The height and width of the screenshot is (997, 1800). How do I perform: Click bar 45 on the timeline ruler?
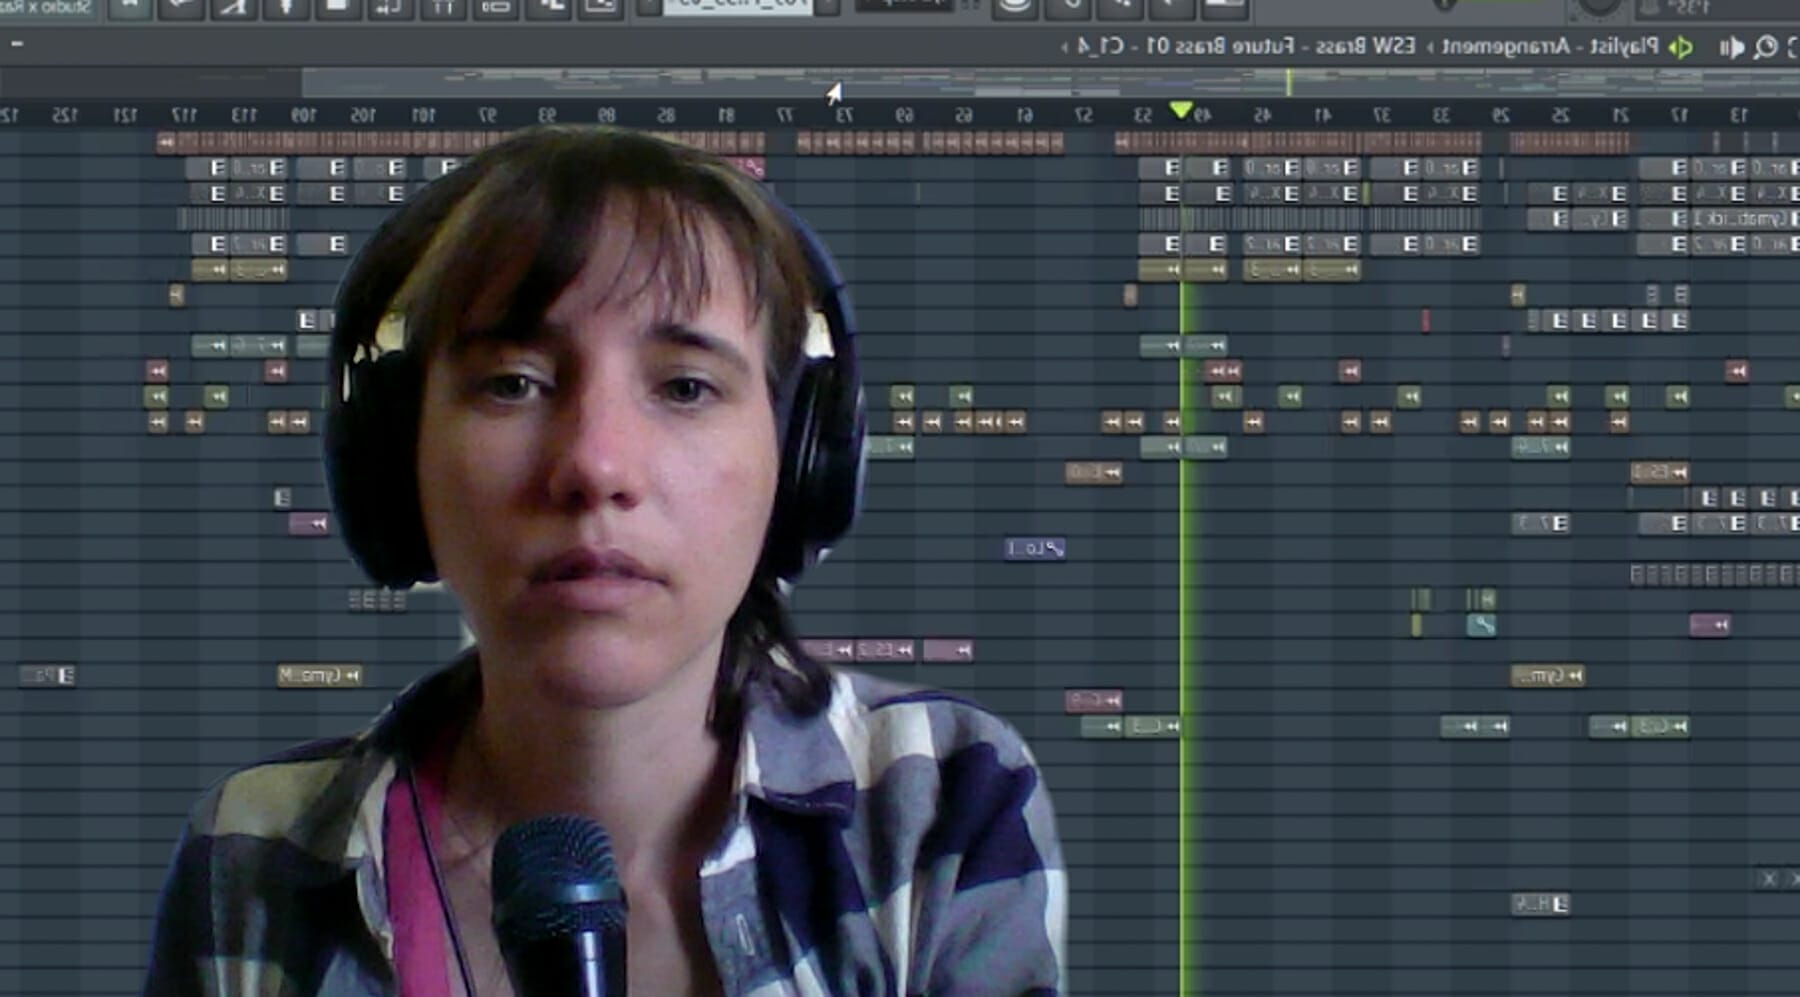coord(1262,116)
